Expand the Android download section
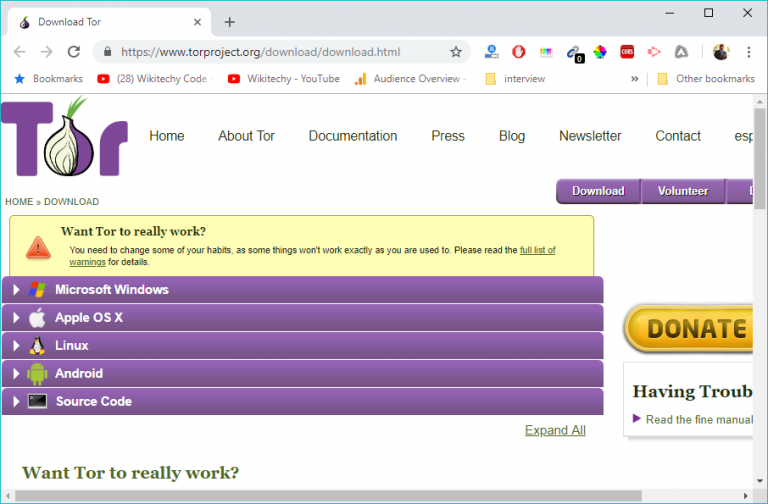This screenshot has width=768, height=504. pyautogui.click(x=78, y=374)
